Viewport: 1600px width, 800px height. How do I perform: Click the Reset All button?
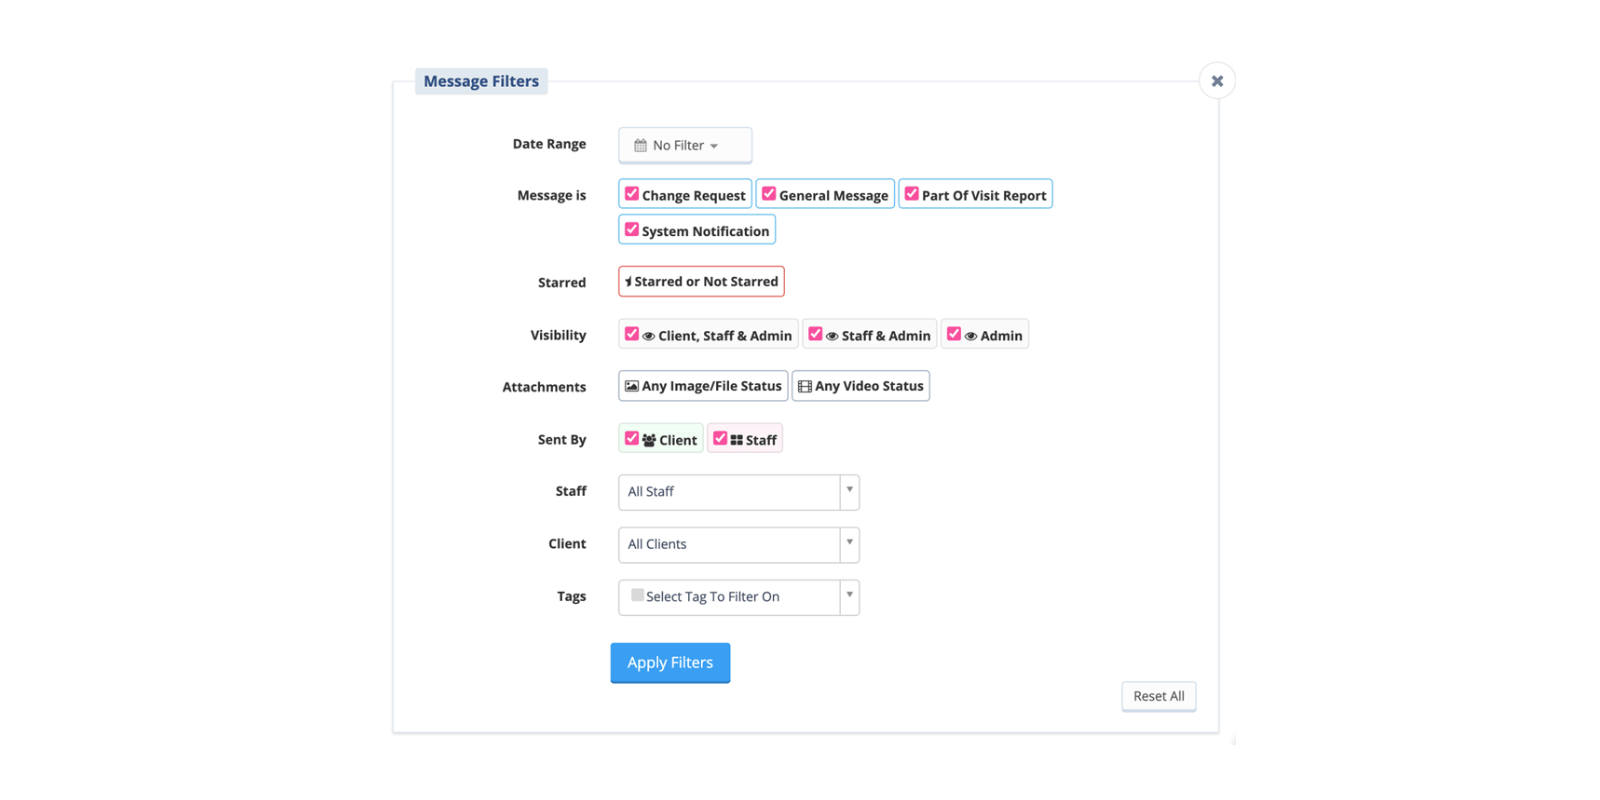[x=1159, y=696]
